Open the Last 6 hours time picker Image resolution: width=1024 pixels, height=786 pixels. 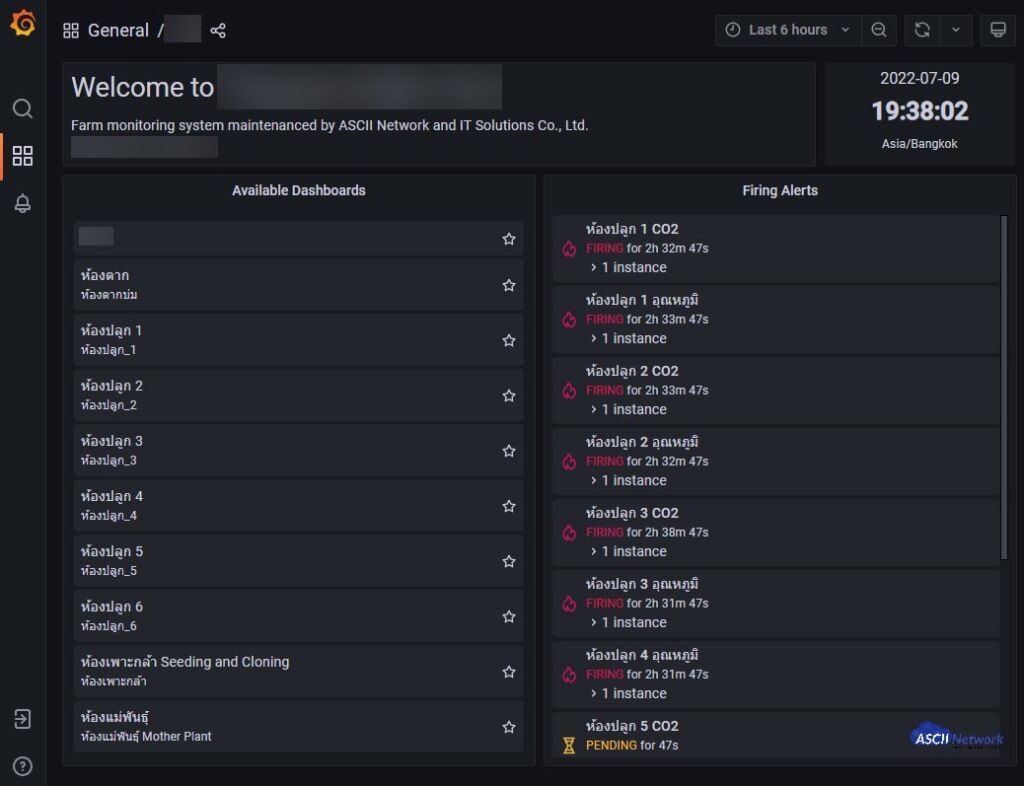tap(787, 30)
